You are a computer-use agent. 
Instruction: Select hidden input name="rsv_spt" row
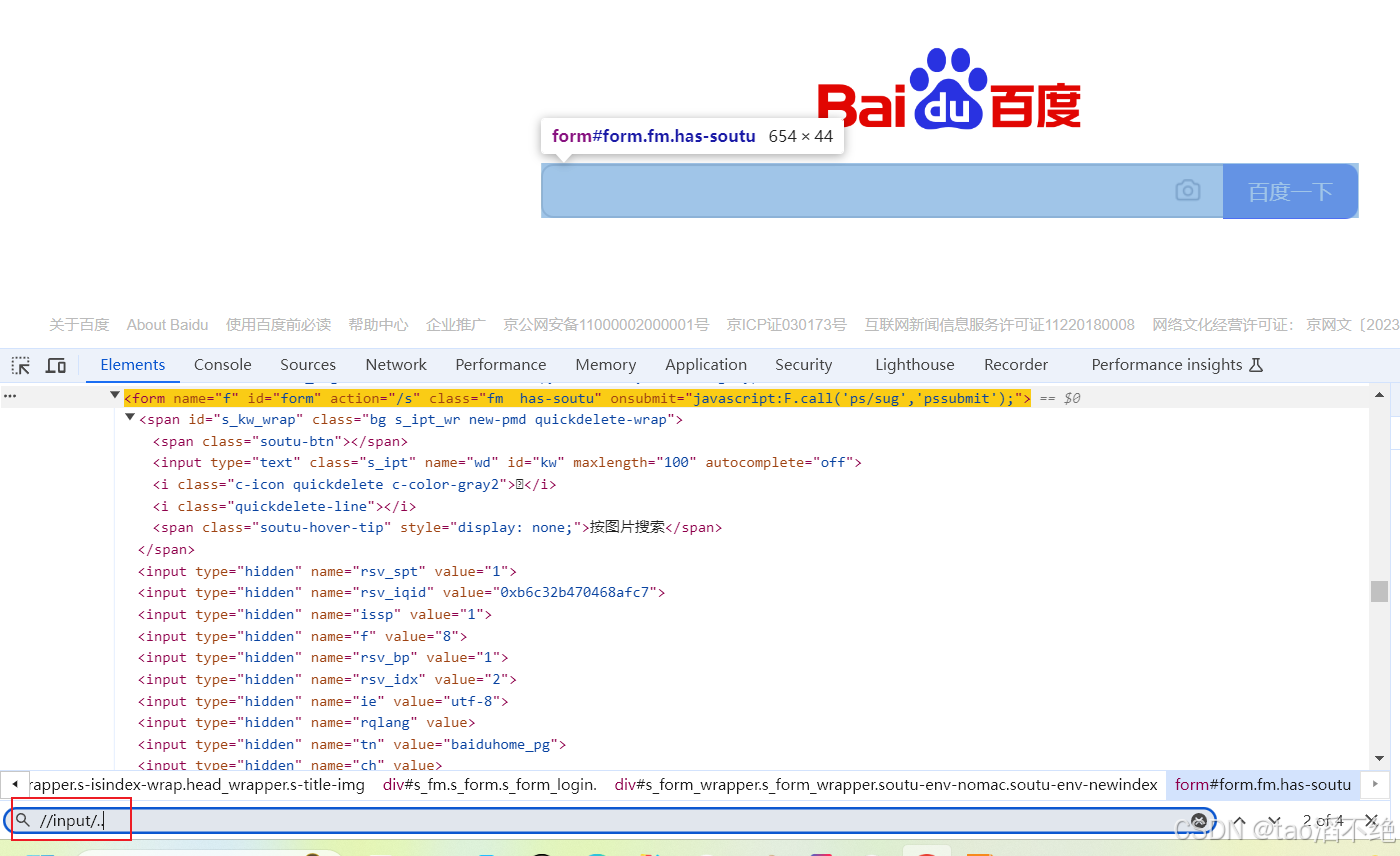pyautogui.click(x=327, y=571)
